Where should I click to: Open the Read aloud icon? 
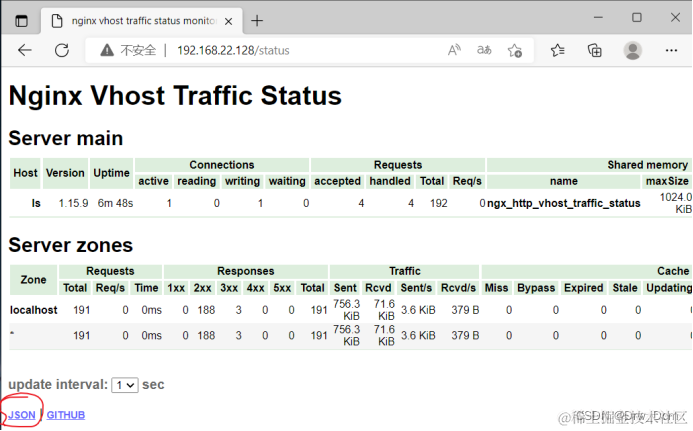(454, 50)
